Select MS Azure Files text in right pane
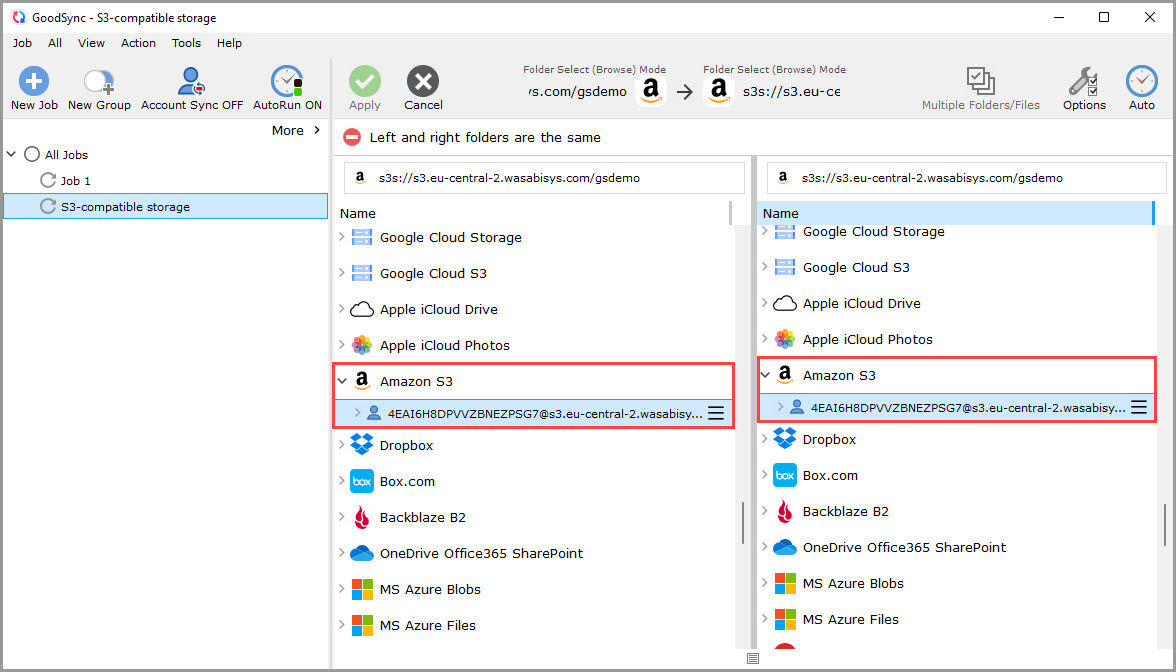Viewport: 1176px width, 672px height. pyautogui.click(x=850, y=620)
